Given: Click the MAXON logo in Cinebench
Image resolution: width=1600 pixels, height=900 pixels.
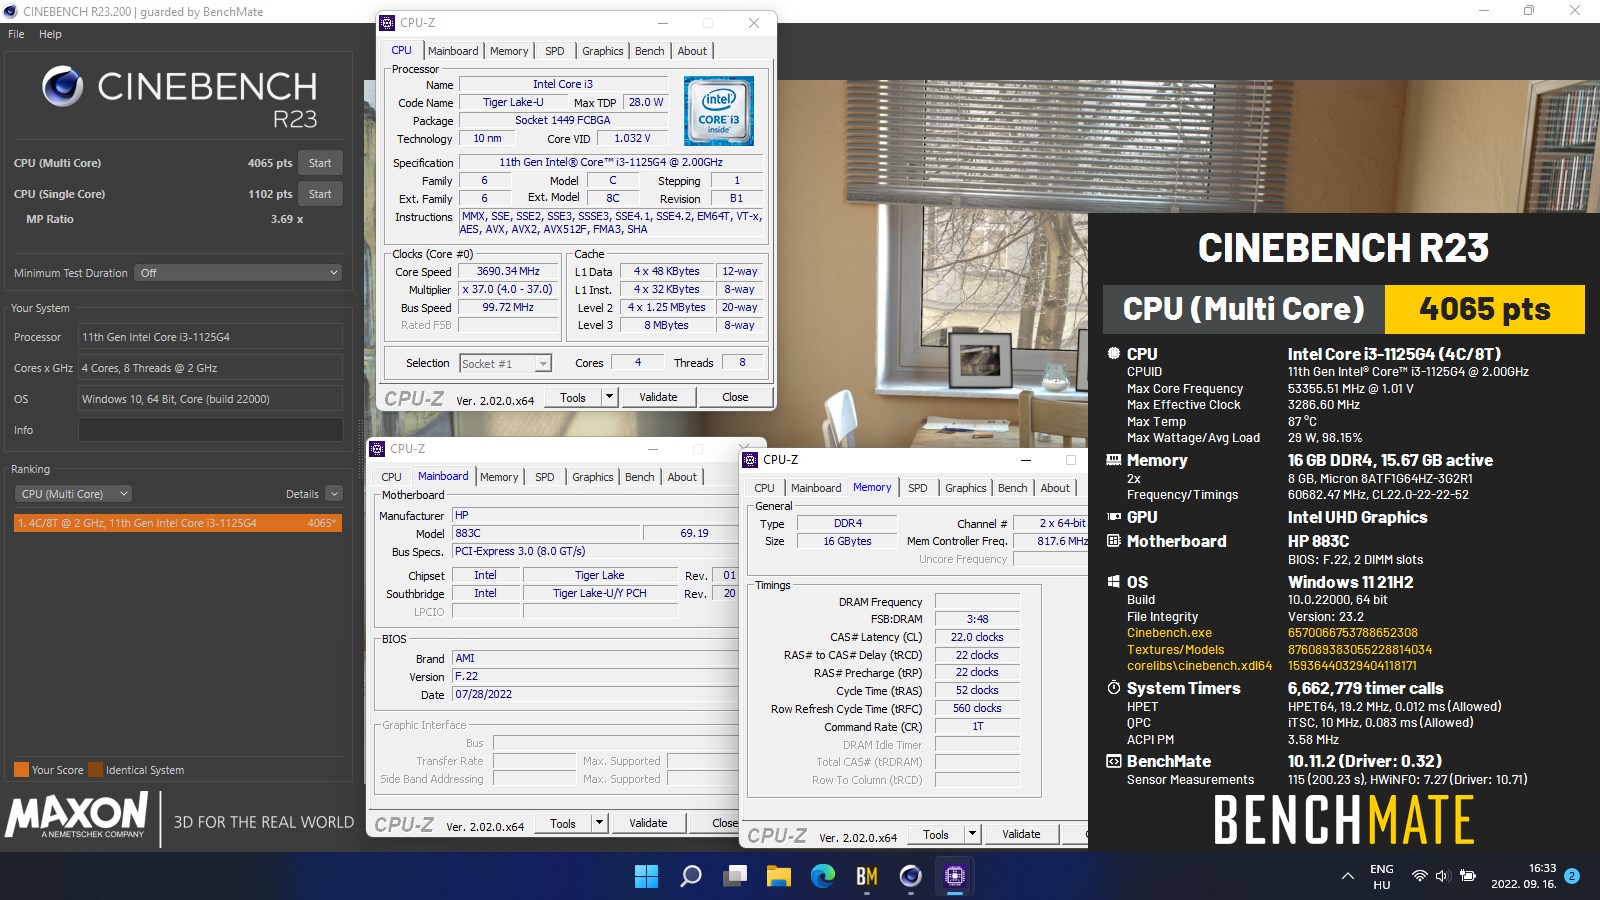Looking at the screenshot, I should click(78, 815).
